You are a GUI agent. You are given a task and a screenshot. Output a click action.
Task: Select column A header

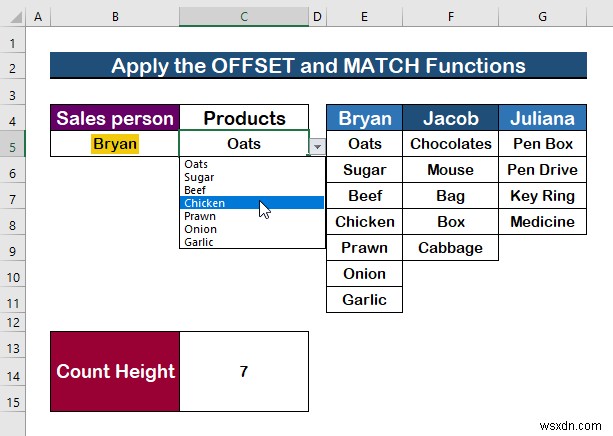pyautogui.click(x=38, y=16)
